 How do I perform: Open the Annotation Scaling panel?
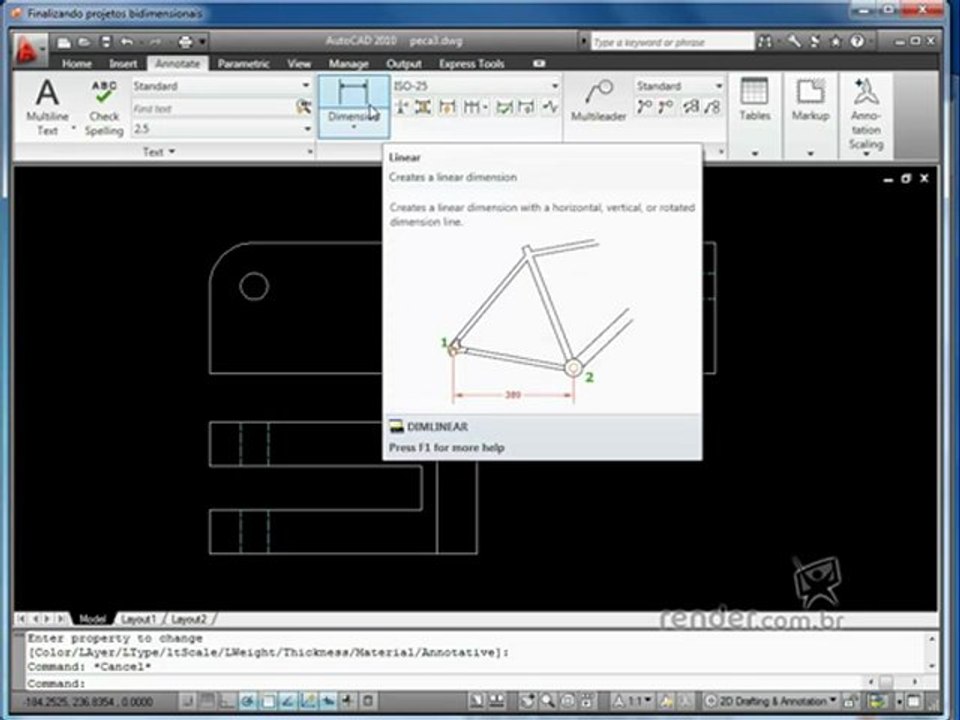866,116
